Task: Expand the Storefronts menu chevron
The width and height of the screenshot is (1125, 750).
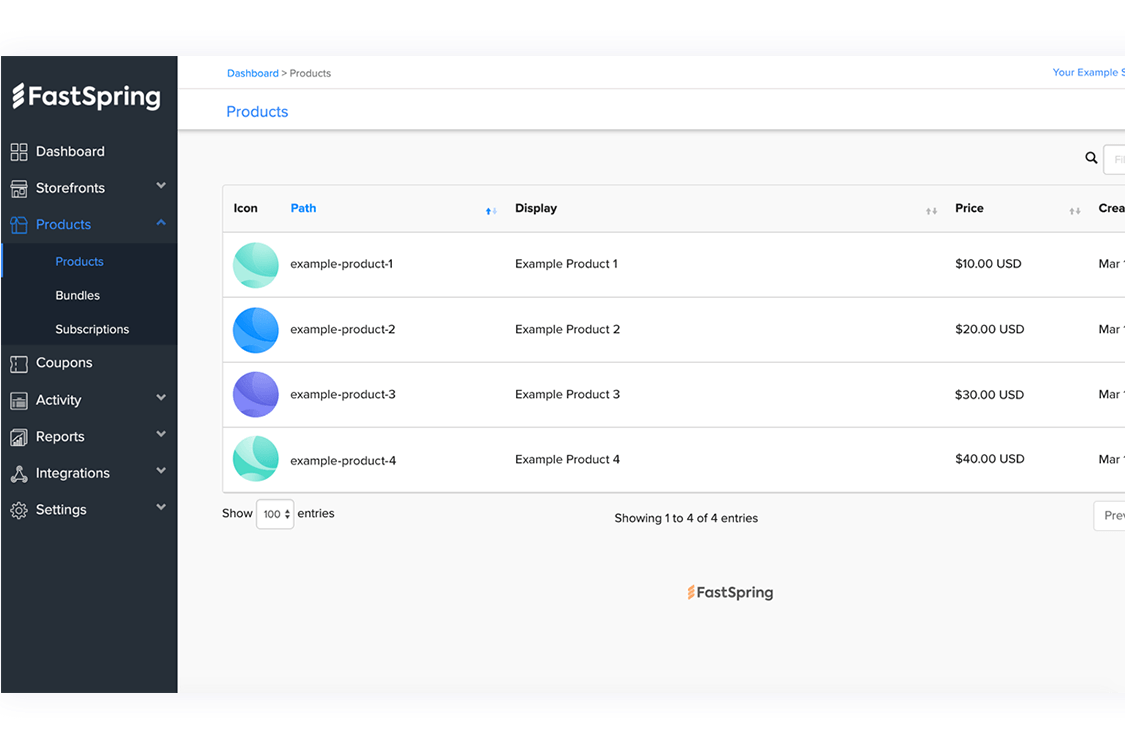Action: tap(161, 186)
